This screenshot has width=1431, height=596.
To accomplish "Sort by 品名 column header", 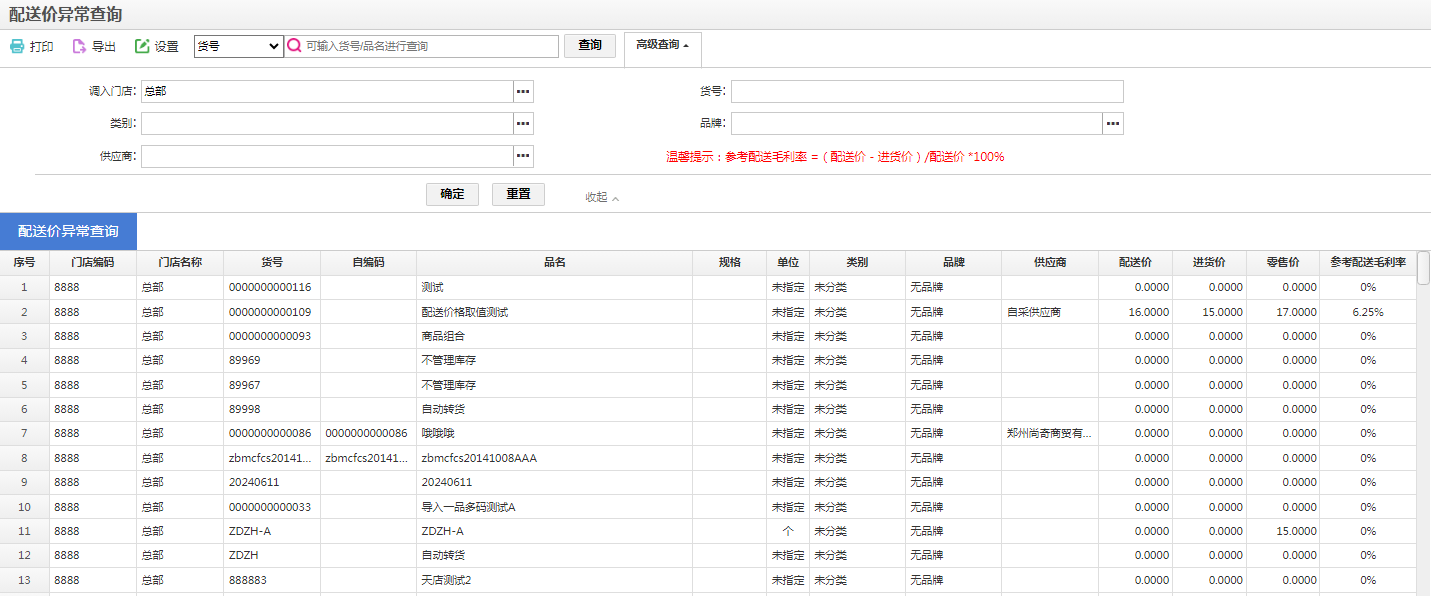I will click(x=555, y=263).
